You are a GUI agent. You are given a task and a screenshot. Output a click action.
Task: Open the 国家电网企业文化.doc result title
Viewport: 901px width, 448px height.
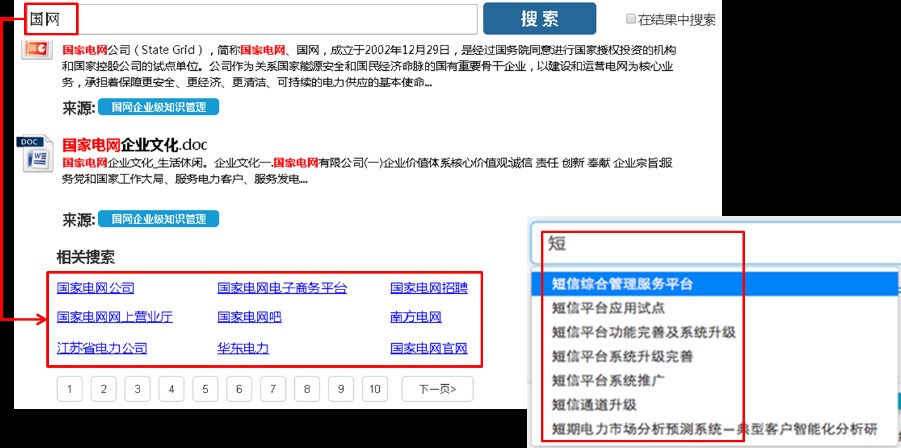pyautogui.click(x=134, y=145)
